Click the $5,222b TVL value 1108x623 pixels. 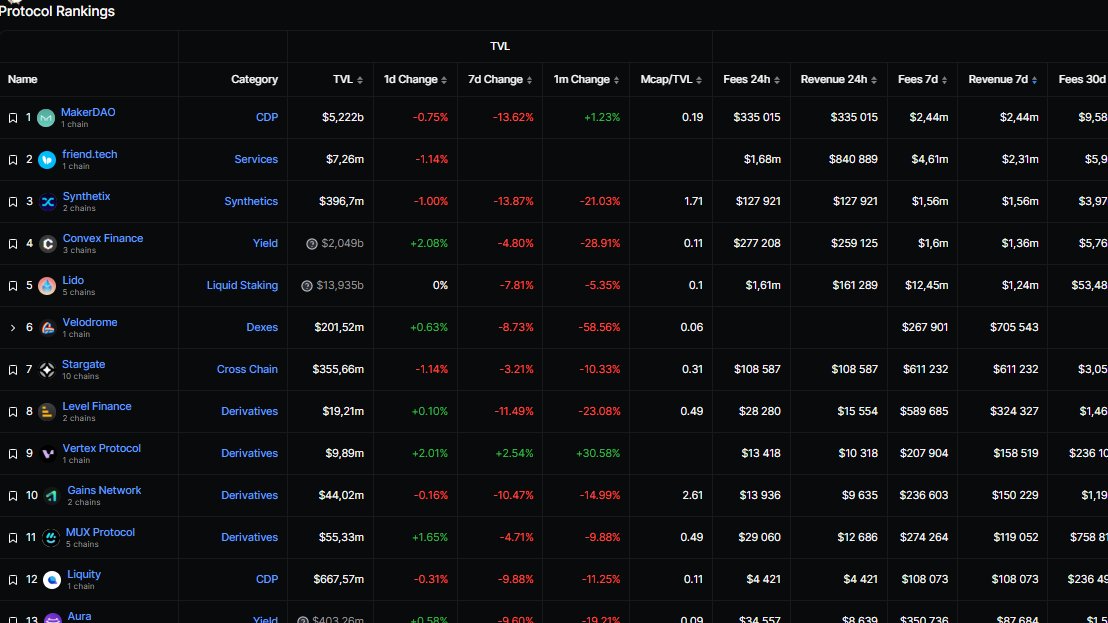[x=343, y=117]
